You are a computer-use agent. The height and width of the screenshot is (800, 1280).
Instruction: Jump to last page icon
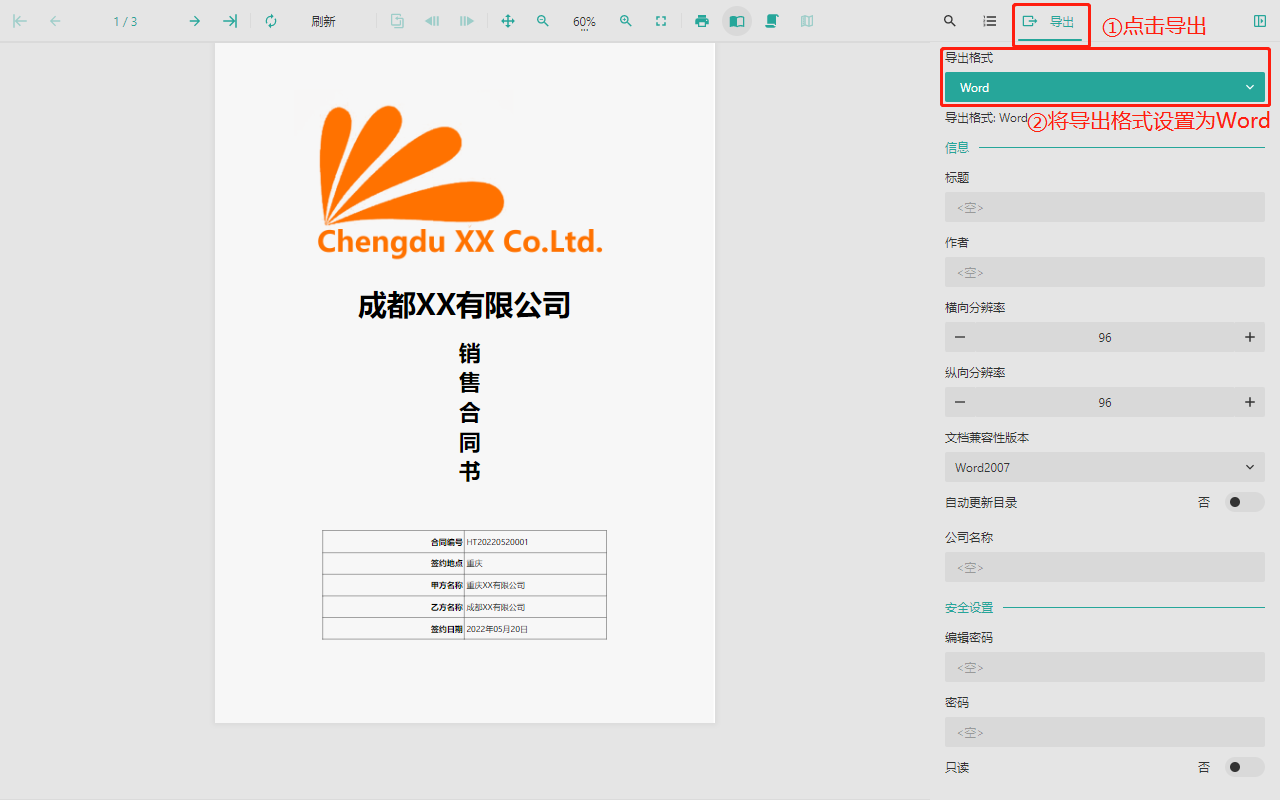point(230,21)
